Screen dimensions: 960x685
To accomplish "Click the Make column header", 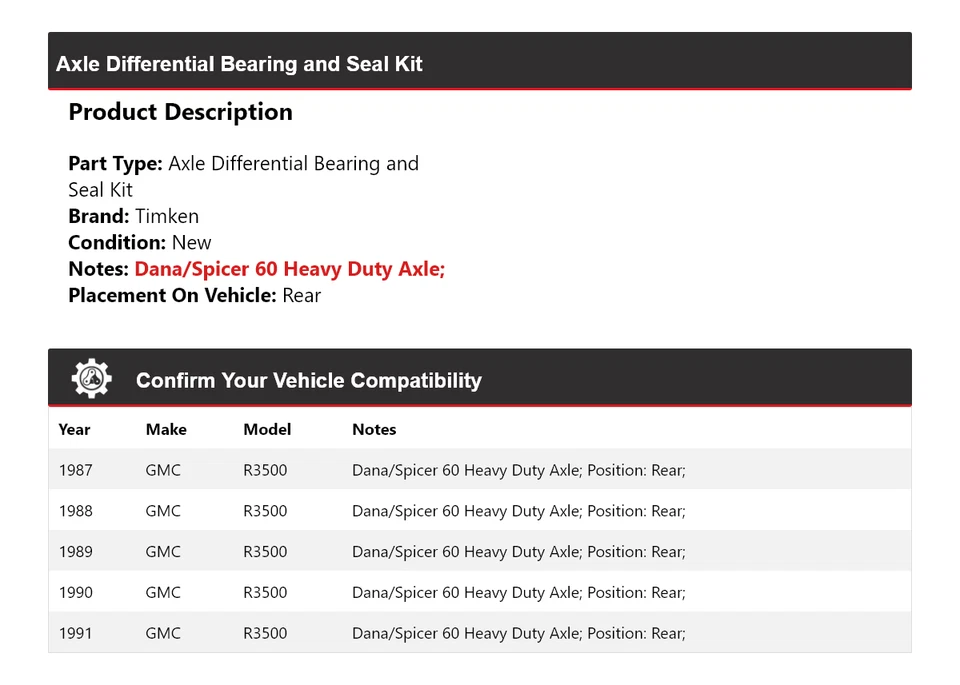I will (x=166, y=429).
